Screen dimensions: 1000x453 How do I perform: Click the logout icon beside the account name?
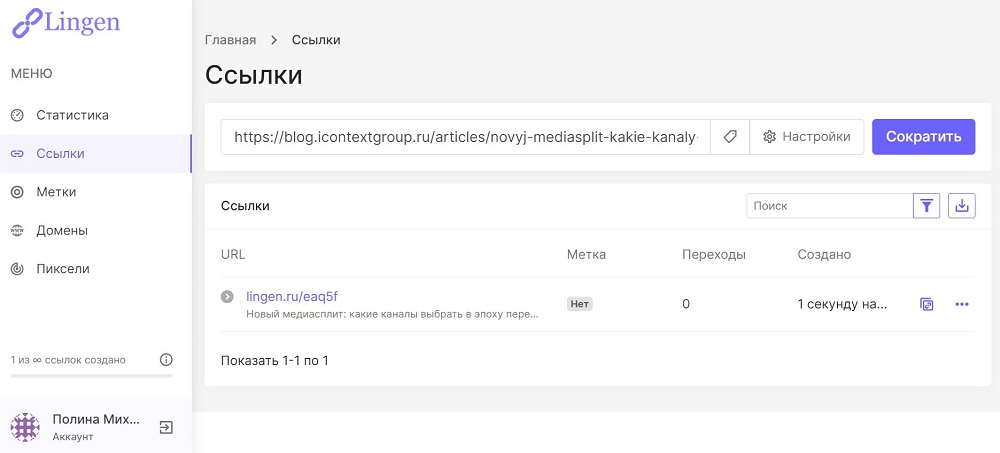pos(166,427)
